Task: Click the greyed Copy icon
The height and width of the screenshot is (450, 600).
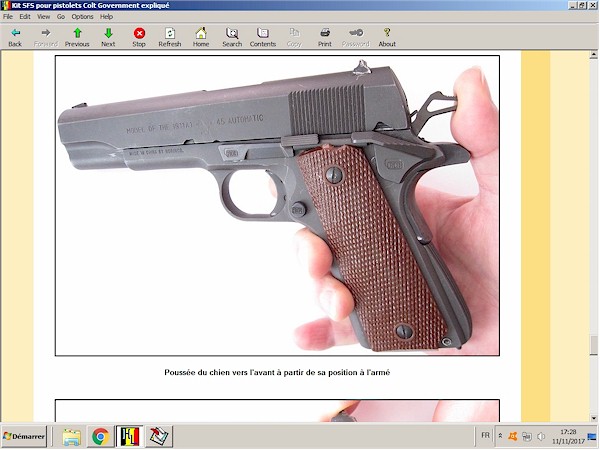Action: 294,33
